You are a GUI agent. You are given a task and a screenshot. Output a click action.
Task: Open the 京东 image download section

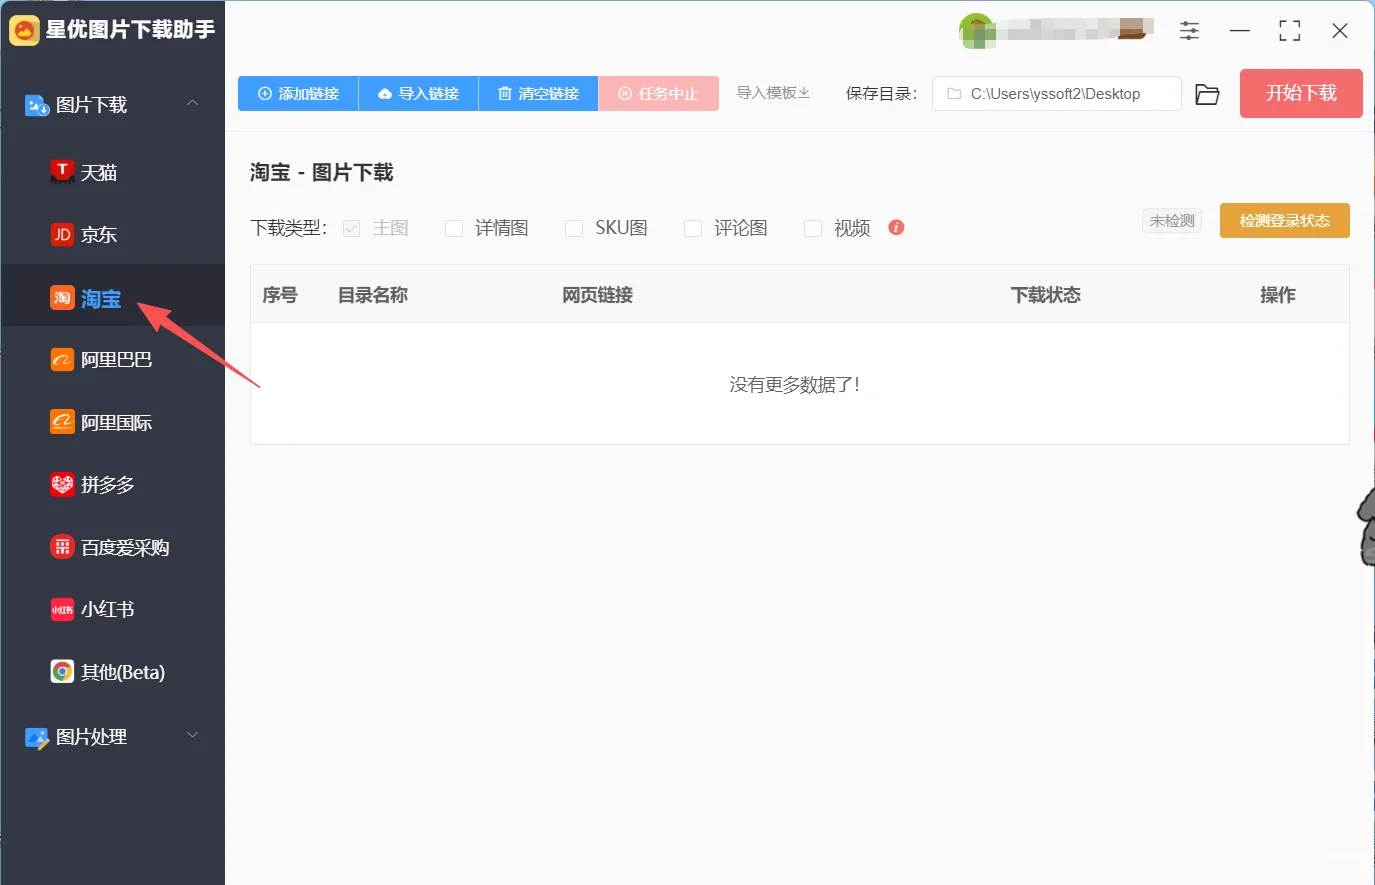pos(95,234)
